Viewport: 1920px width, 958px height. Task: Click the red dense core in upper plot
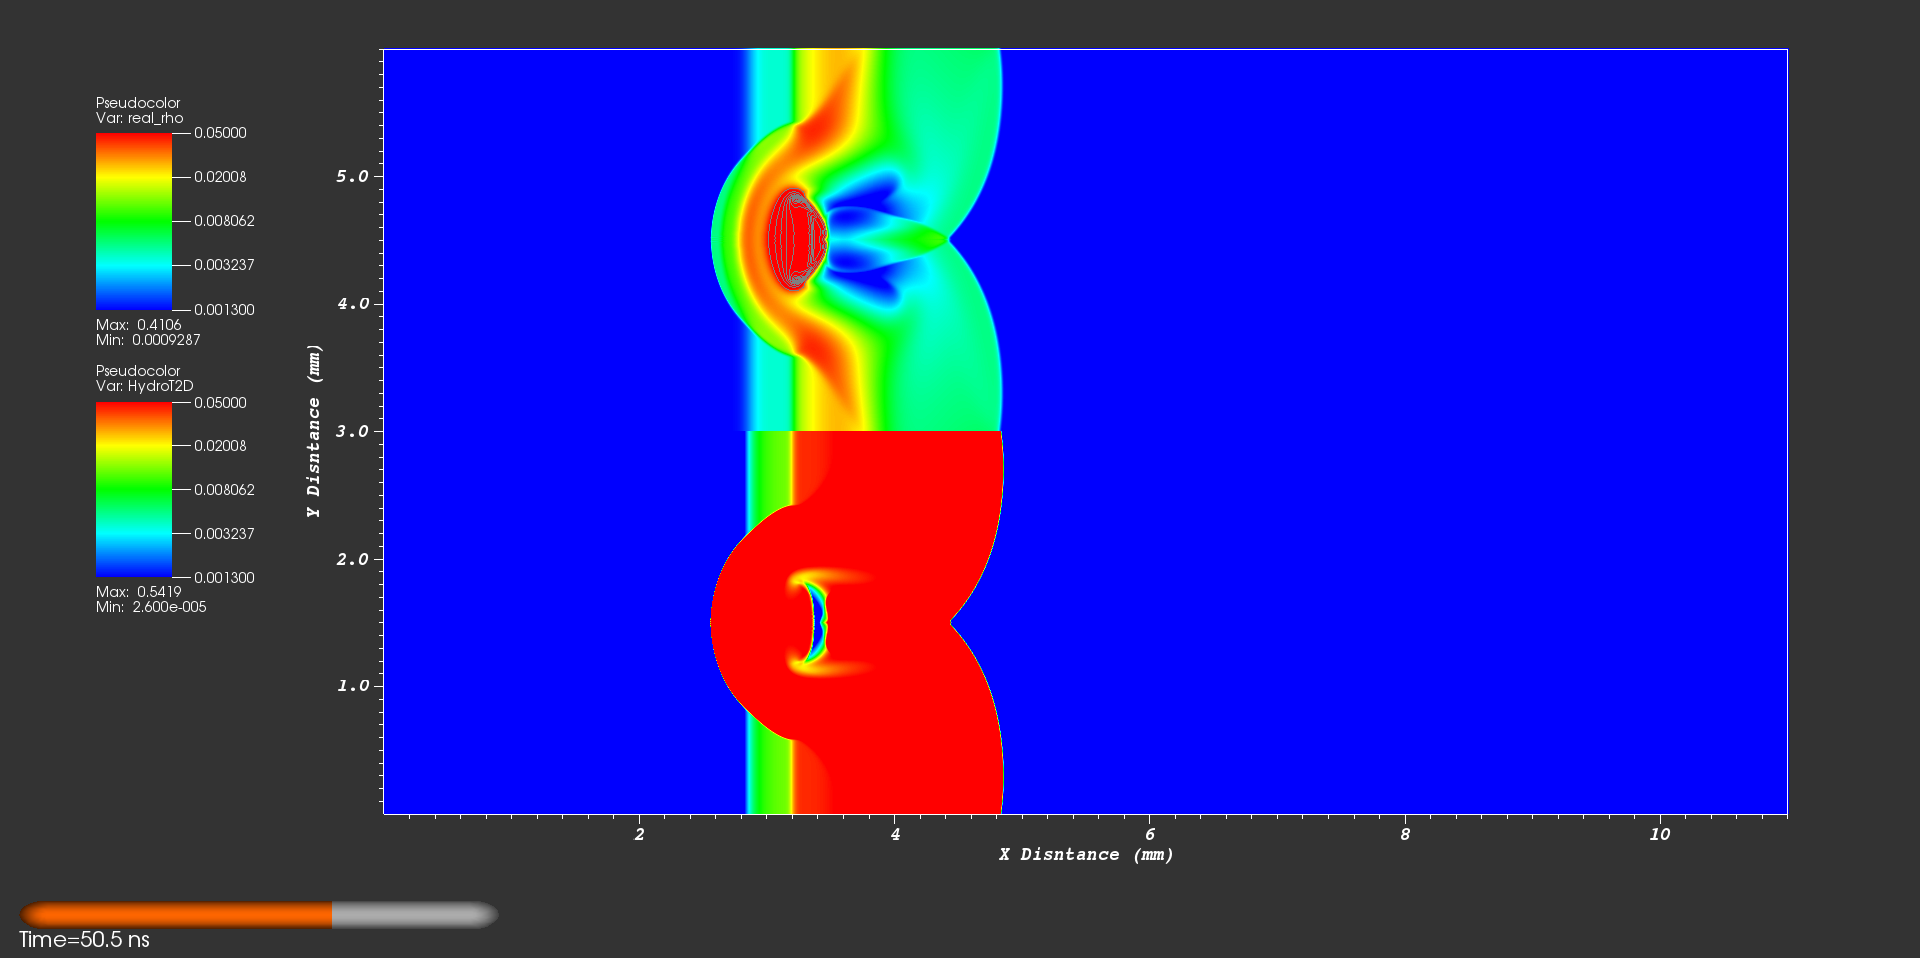tap(796, 239)
